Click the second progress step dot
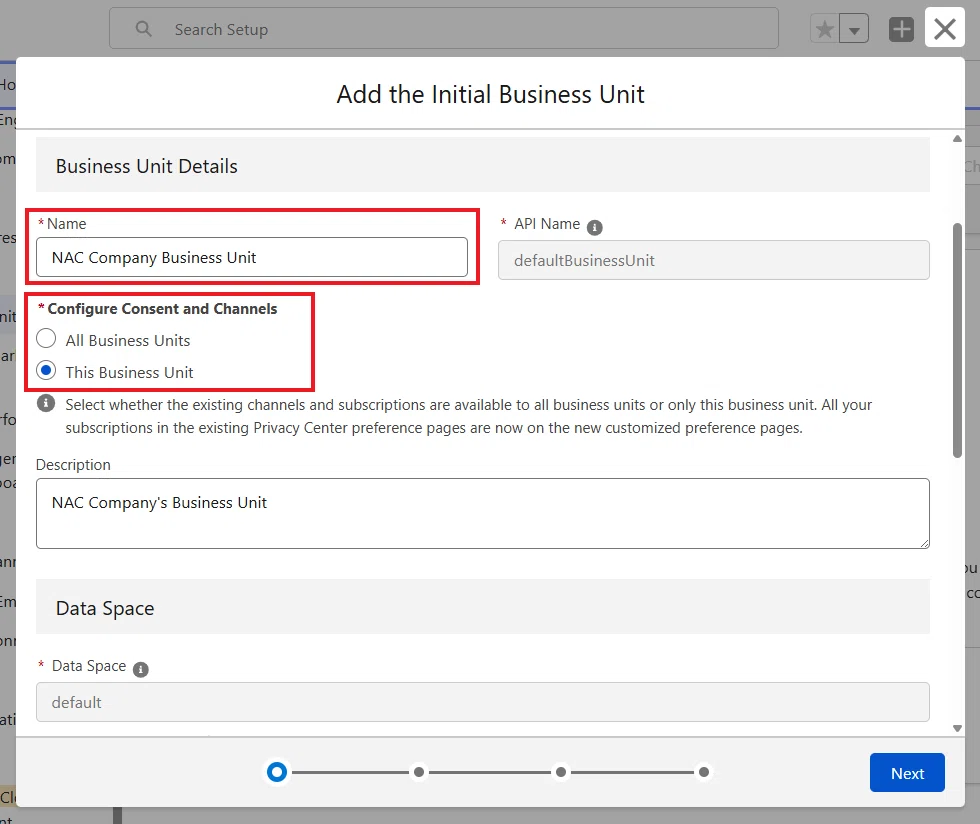Screen dimensions: 980x824 tap(419, 772)
